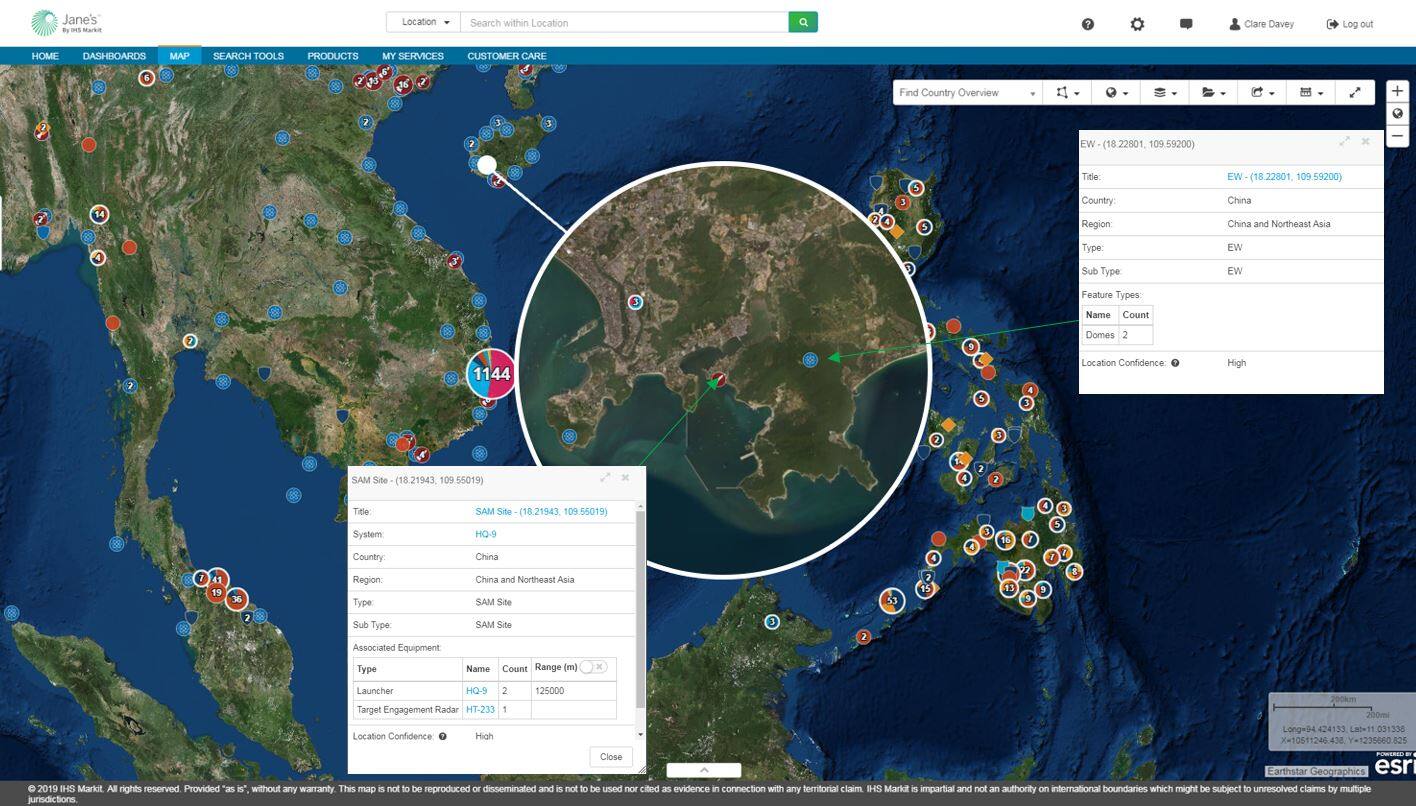Zoom out the map with minus button
The width and height of the screenshot is (1416, 806).
point(1397,135)
